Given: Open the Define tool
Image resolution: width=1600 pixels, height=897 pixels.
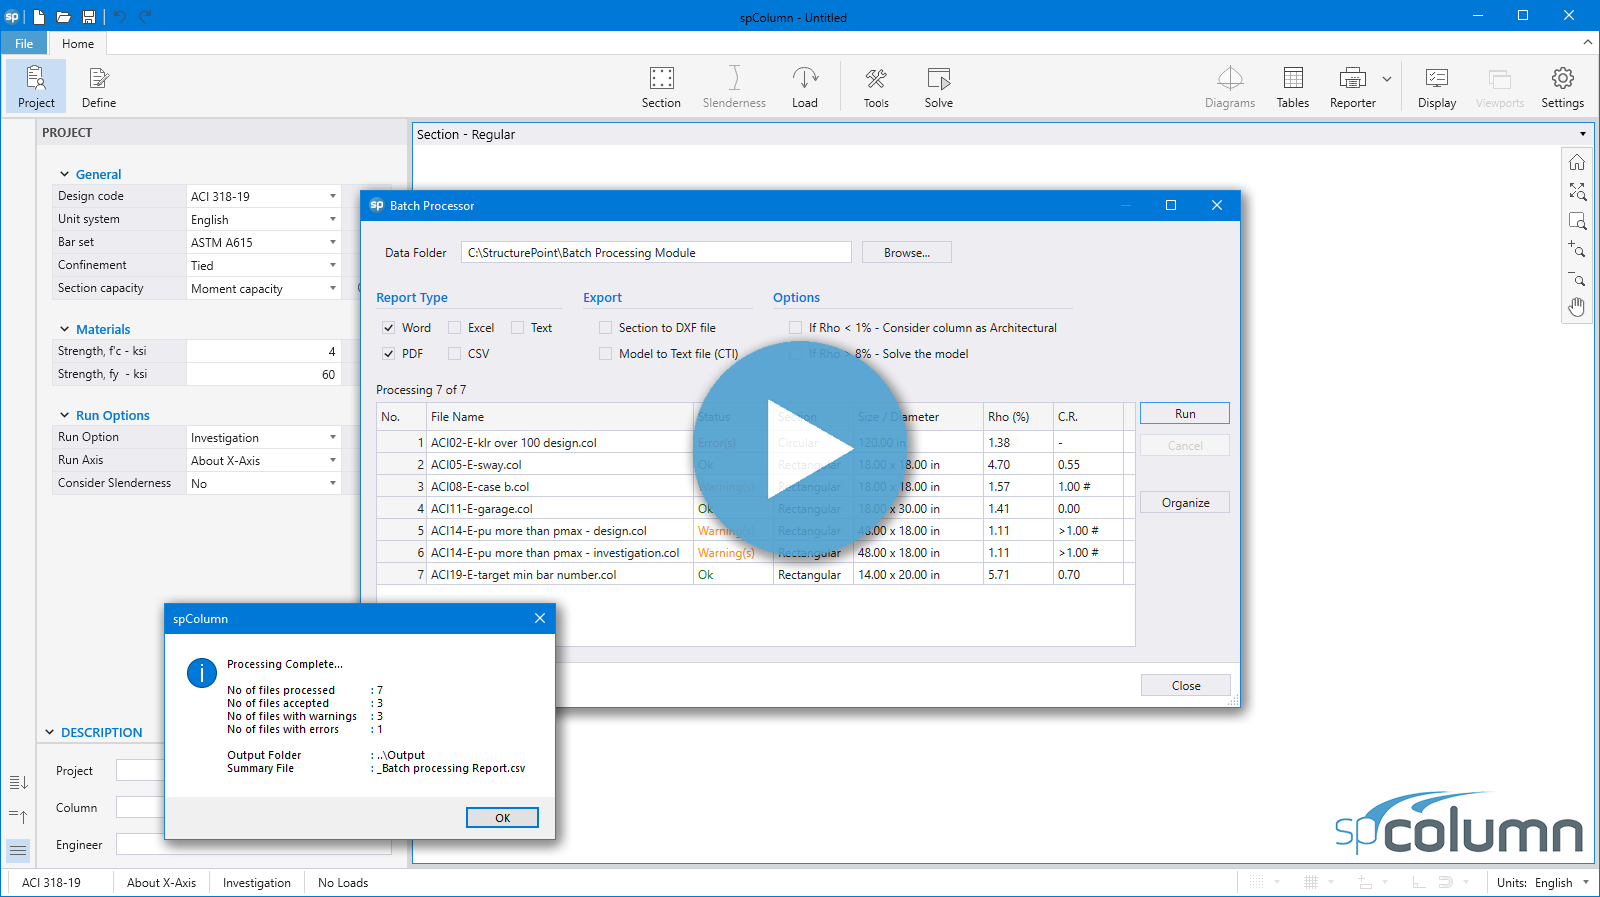Looking at the screenshot, I should [x=99, y=86].
